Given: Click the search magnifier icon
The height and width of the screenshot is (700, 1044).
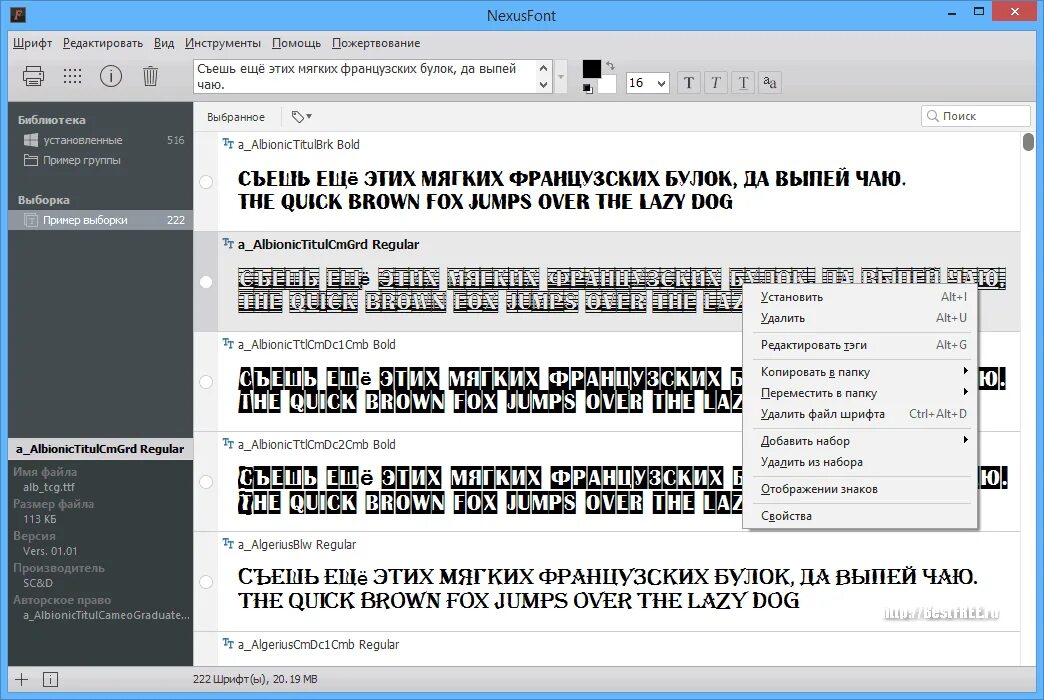Looking at the screenshot, I should pos(933,116).
